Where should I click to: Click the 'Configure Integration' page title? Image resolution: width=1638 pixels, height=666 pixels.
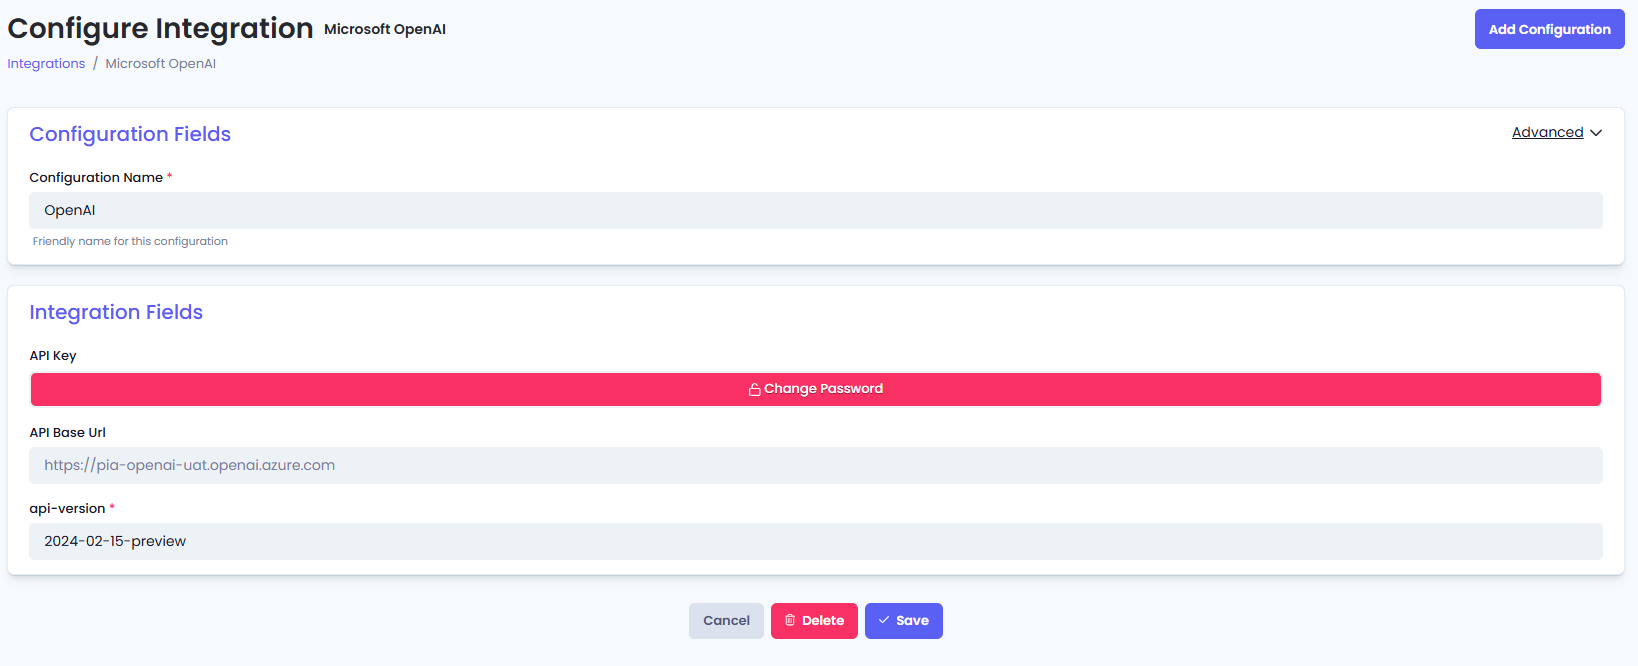(x=160, y=28)
